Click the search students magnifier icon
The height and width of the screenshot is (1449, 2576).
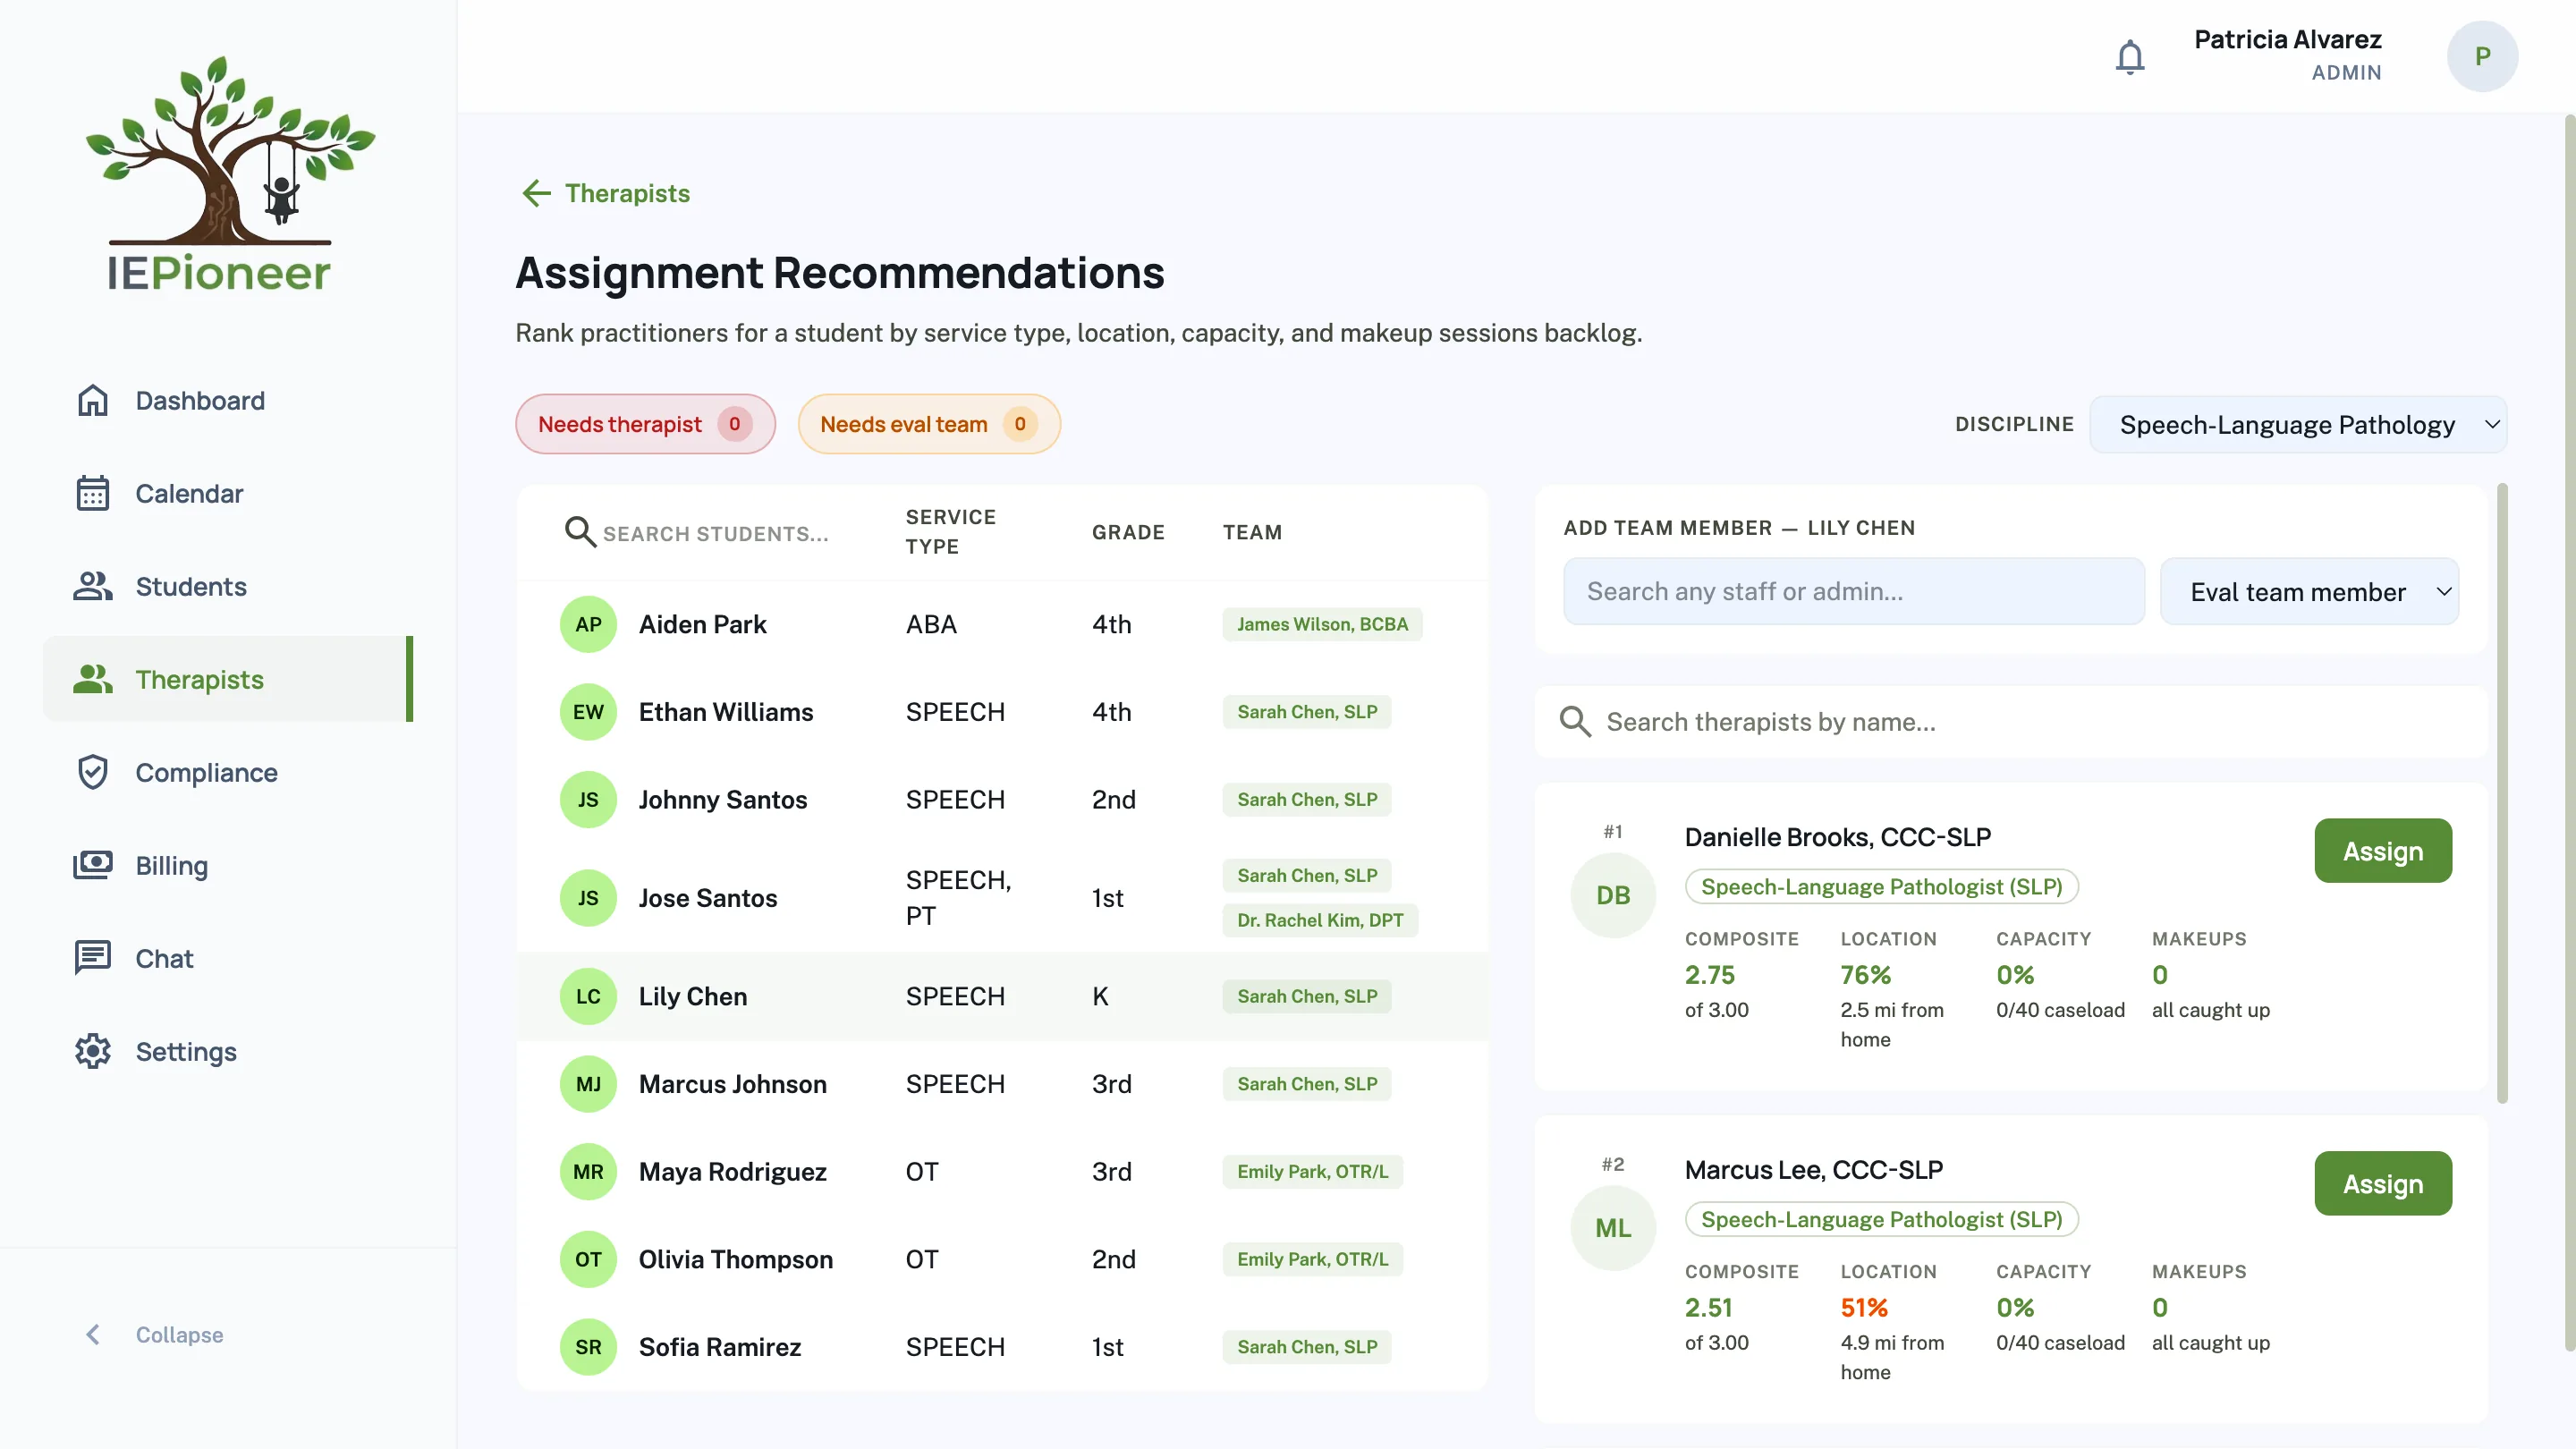click(x=580, y=532)
